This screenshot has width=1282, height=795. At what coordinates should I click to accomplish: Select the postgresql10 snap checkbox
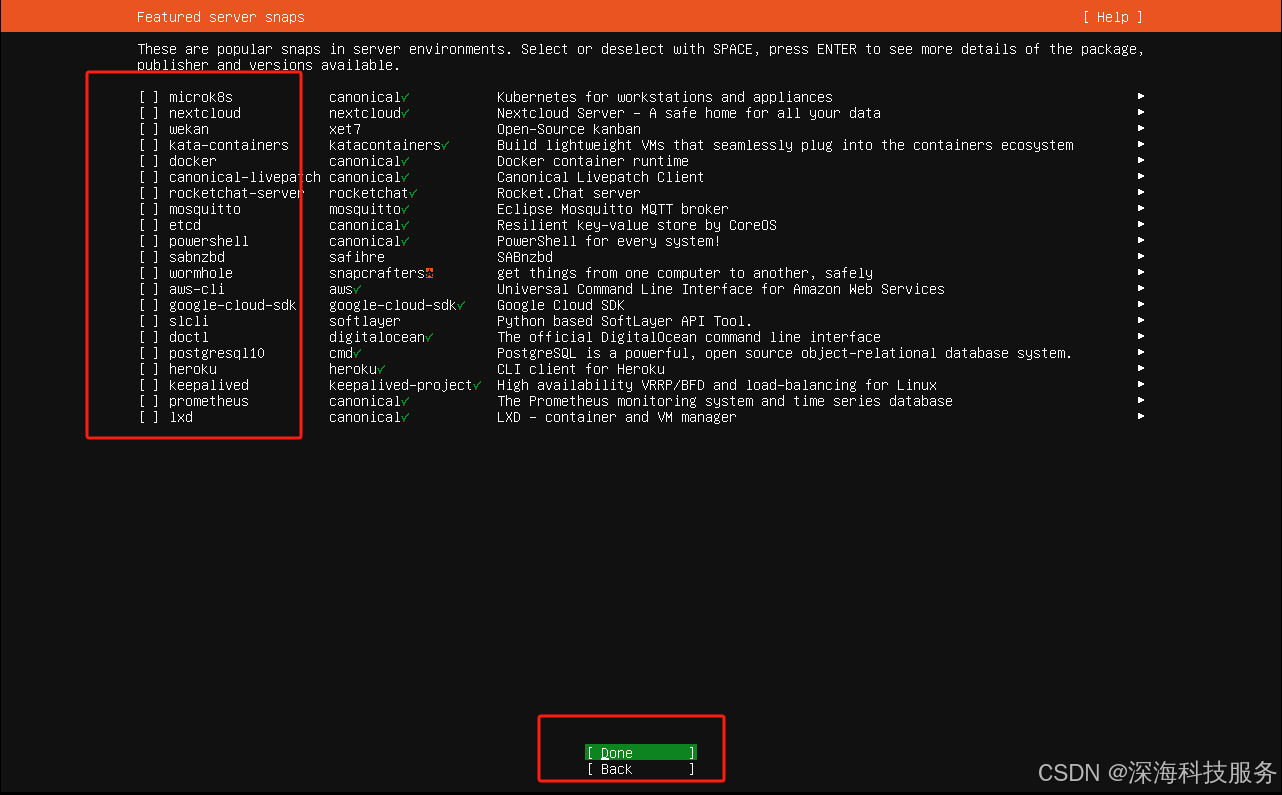click(149, 353)
